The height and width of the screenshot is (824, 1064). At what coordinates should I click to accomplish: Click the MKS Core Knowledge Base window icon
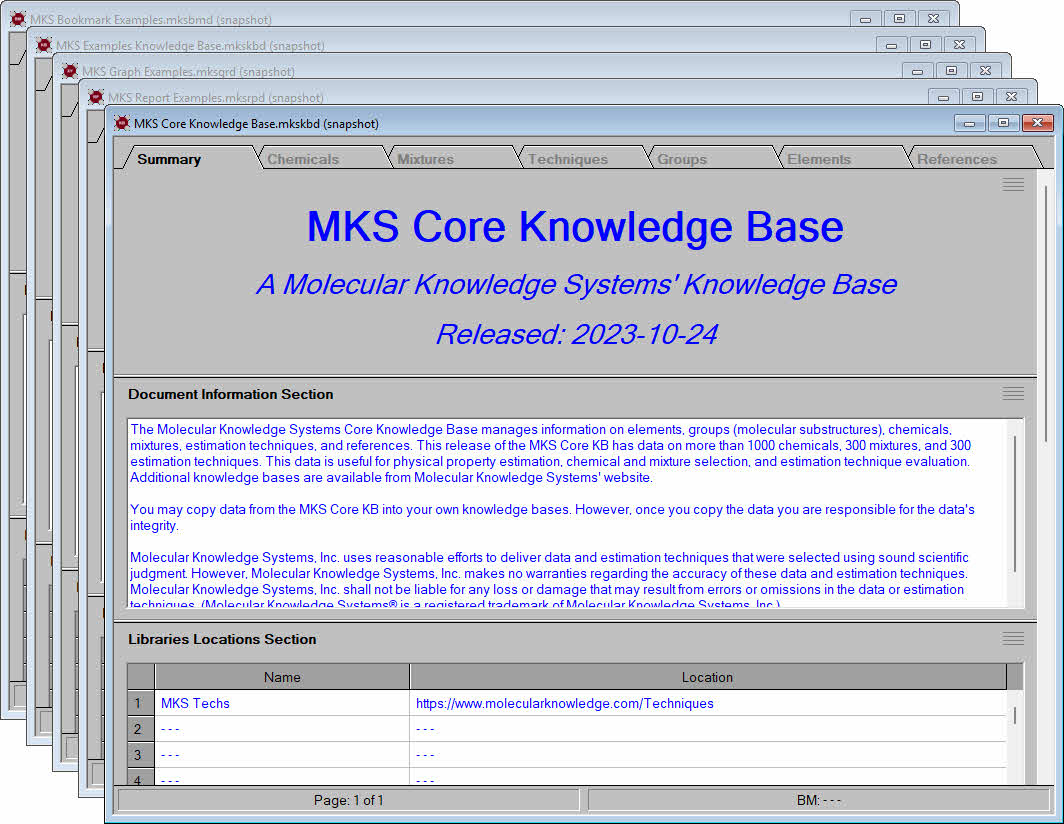point(122,123)
